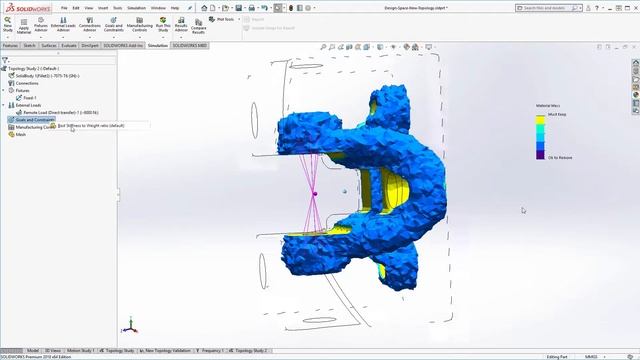Open the Frequency 1 bottom tab

coord(210,351)
